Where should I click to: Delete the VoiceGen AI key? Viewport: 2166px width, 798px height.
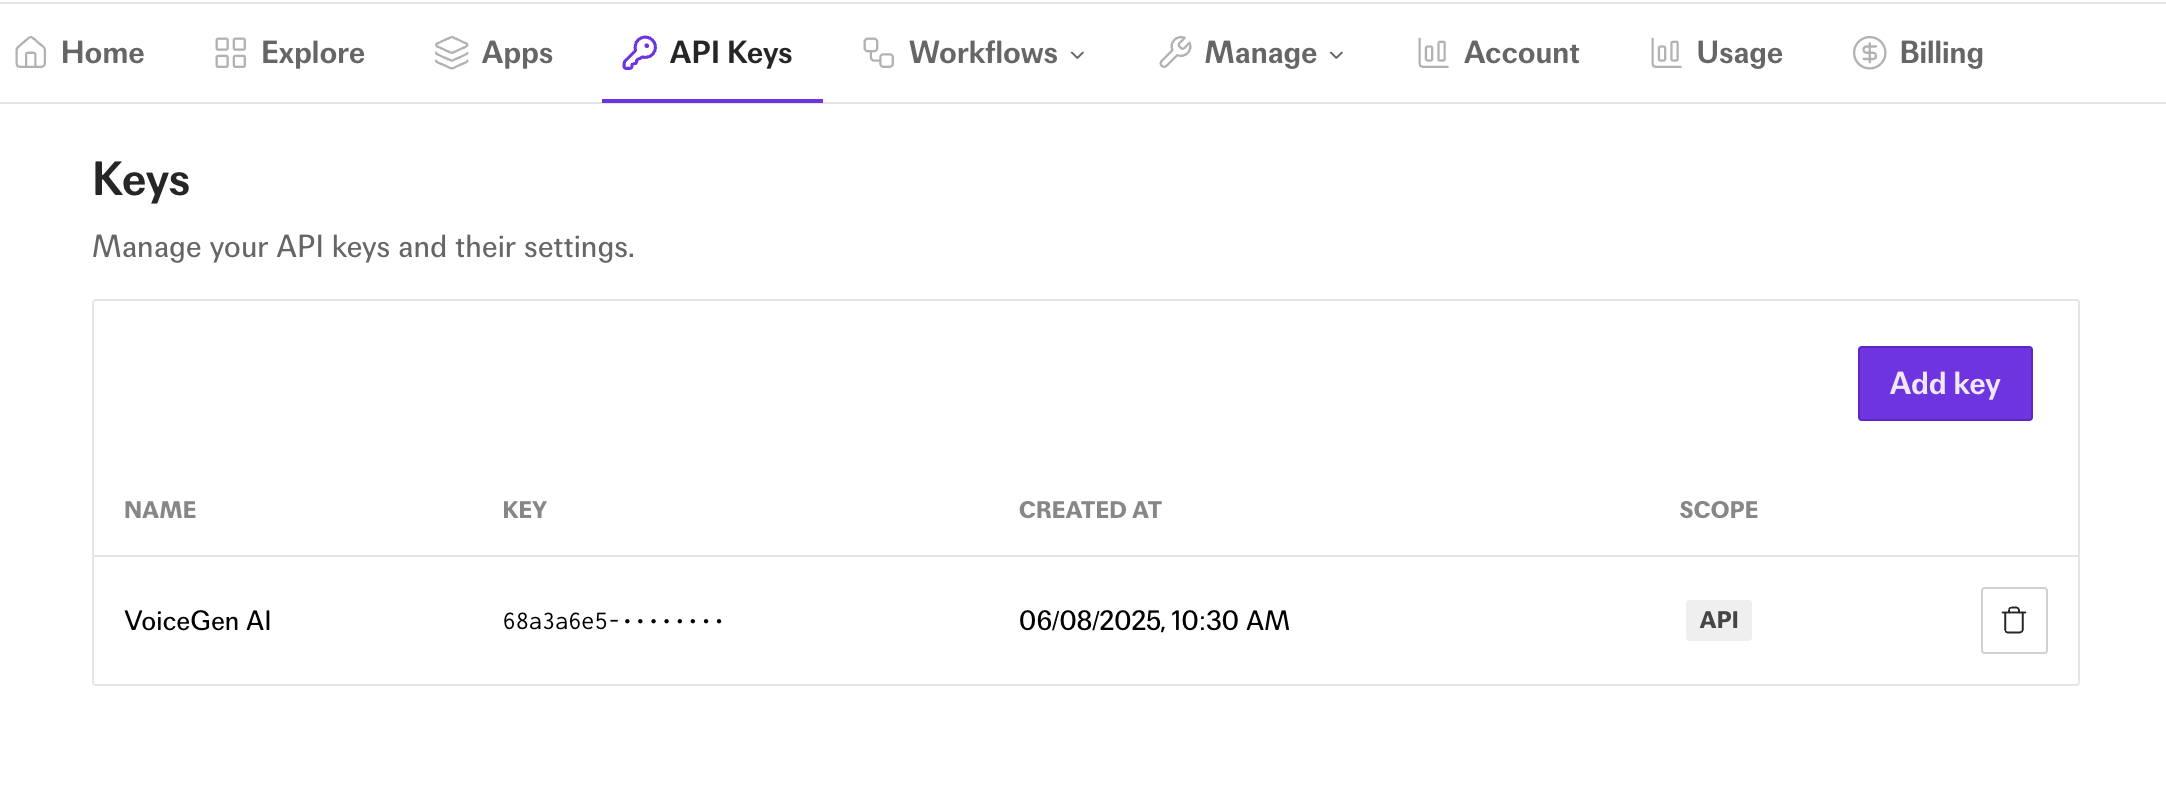coord(2013,620)
